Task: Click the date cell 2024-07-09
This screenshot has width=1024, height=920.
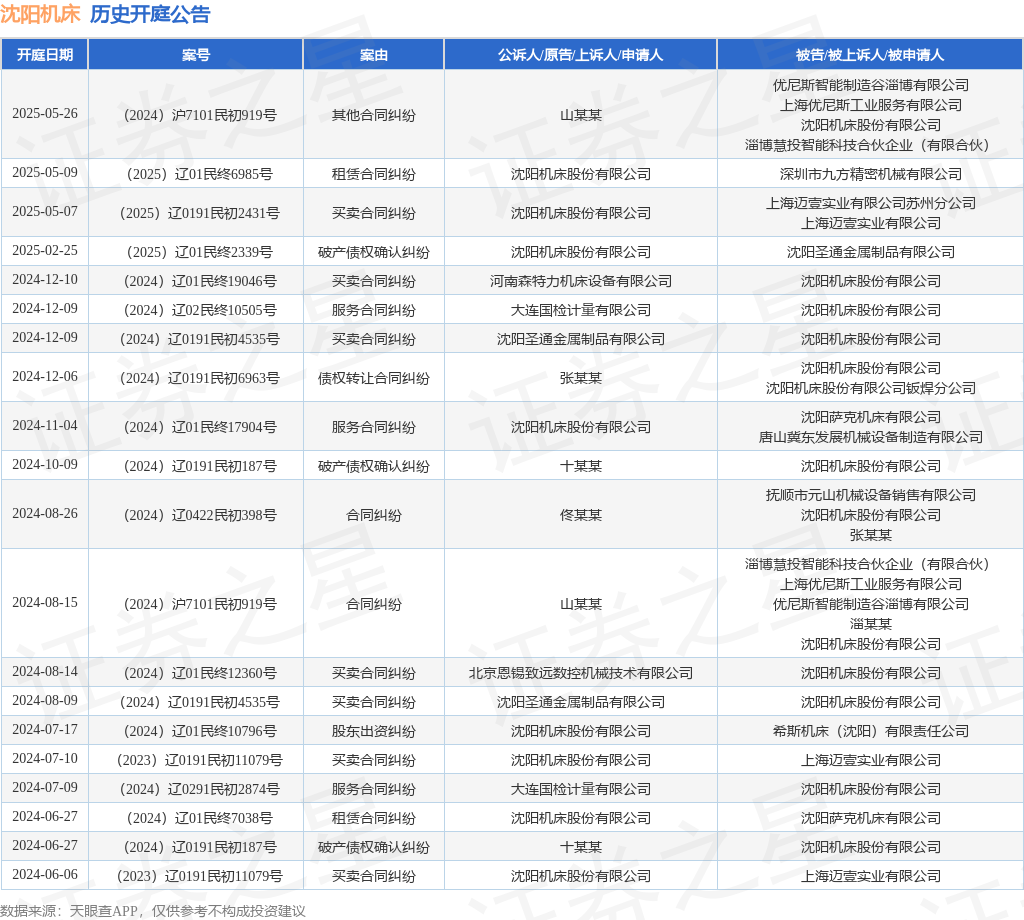Action: tap(44, 787)
